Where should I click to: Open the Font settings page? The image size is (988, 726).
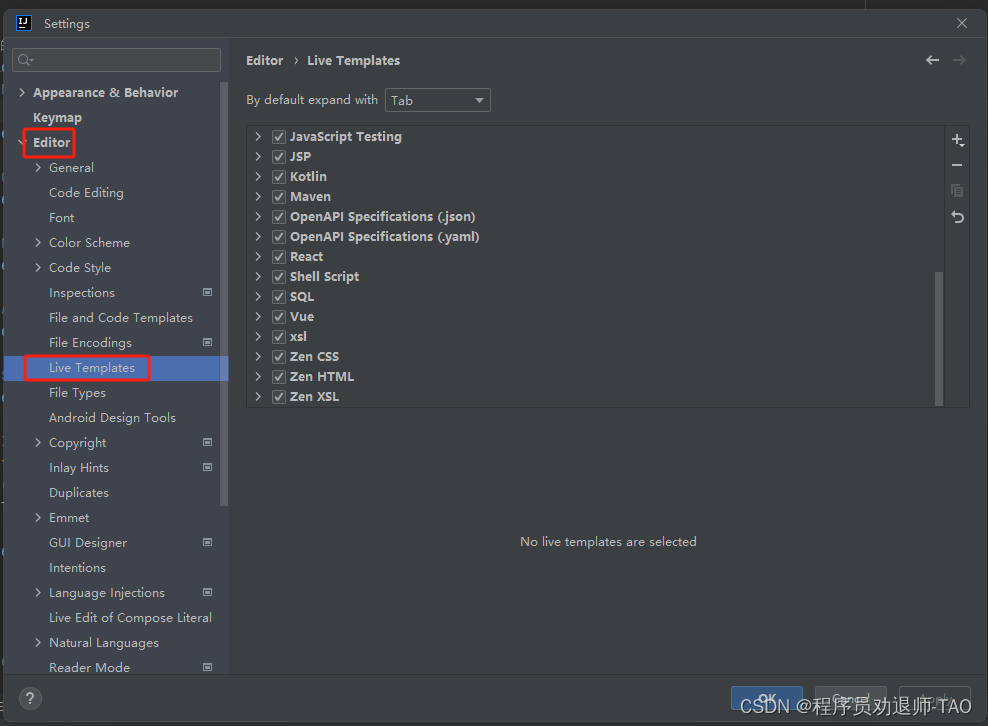[x=62, y=217]
